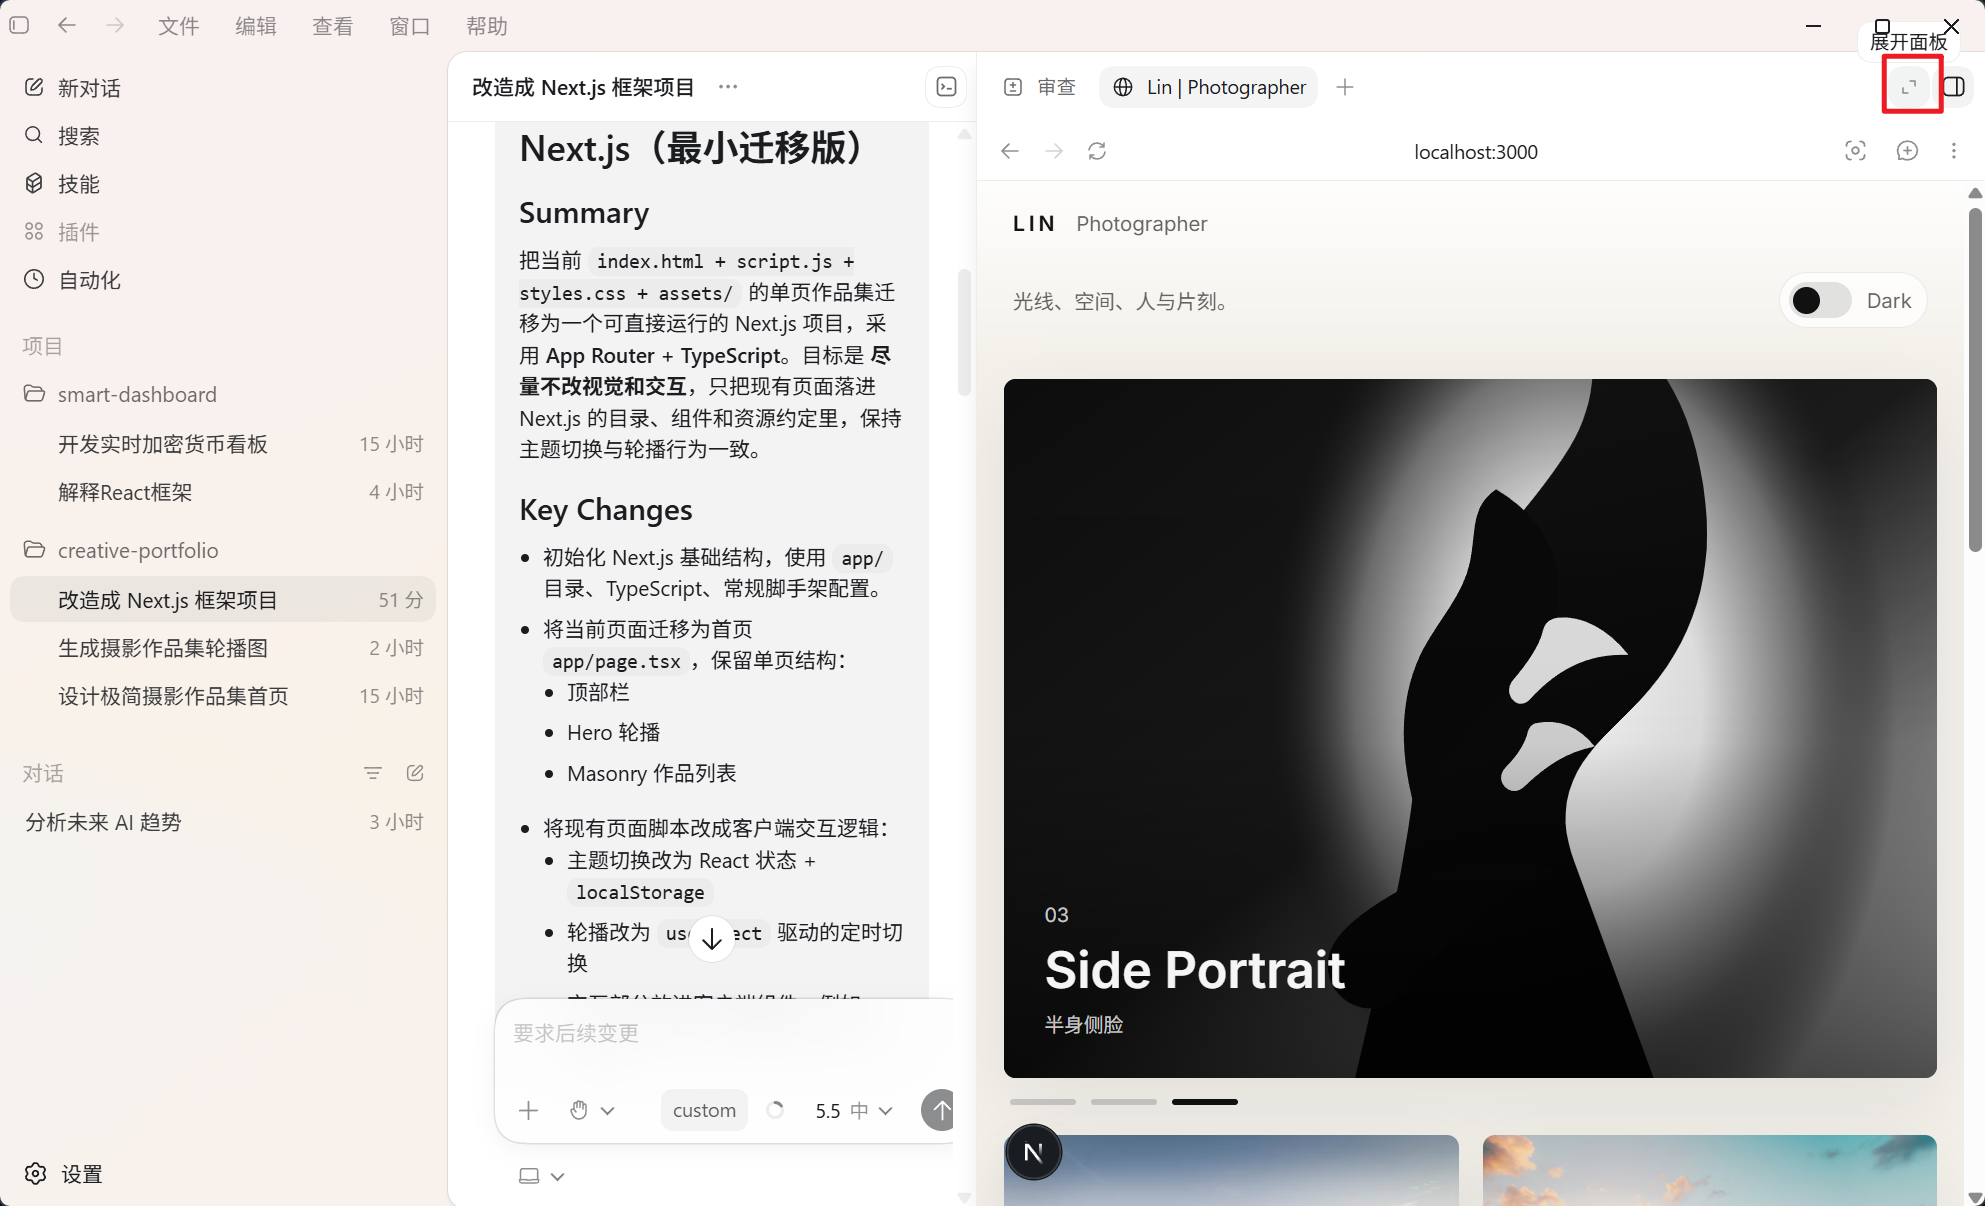The image size is (1985, 1206).
Task: Click the preview page vertical scrollbar
Action: (1975, 380)
